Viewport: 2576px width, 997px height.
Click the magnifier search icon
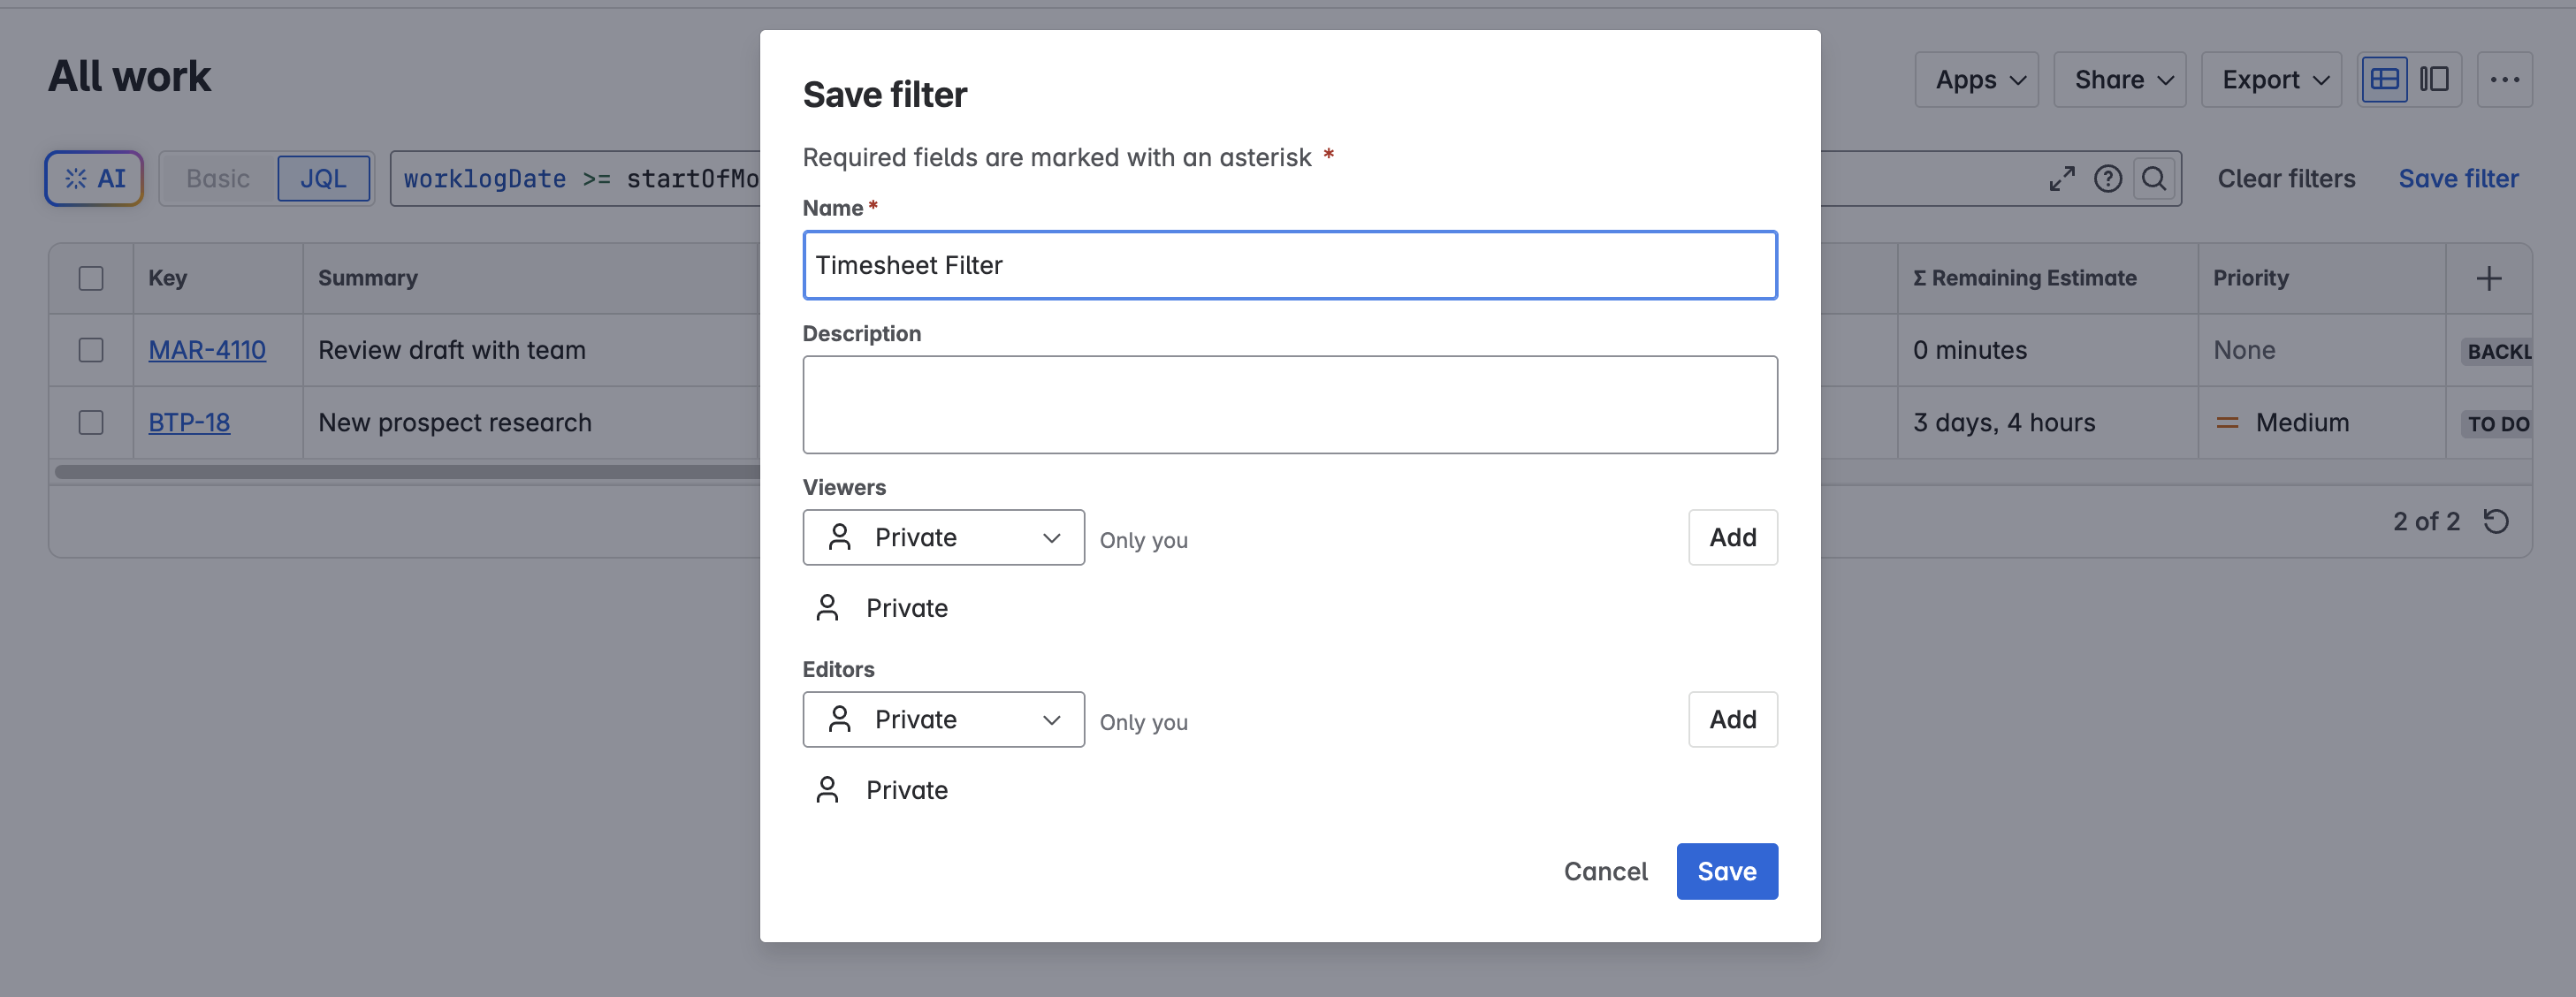point(2153,178)
